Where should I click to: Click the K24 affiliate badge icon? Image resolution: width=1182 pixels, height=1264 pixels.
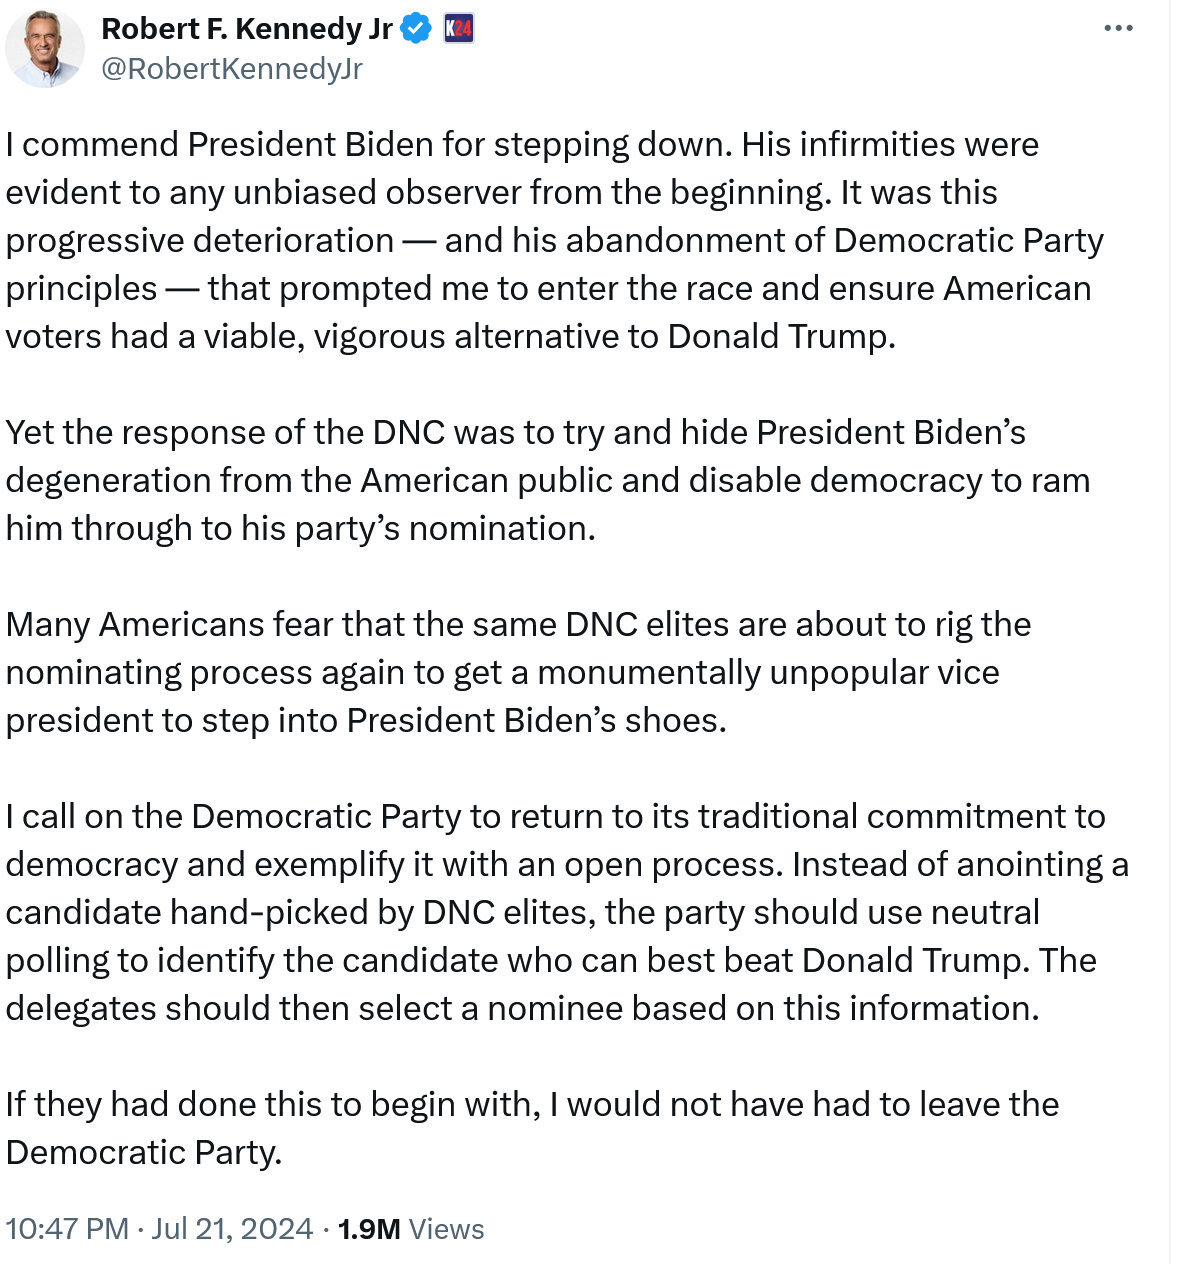pos(459,29)
